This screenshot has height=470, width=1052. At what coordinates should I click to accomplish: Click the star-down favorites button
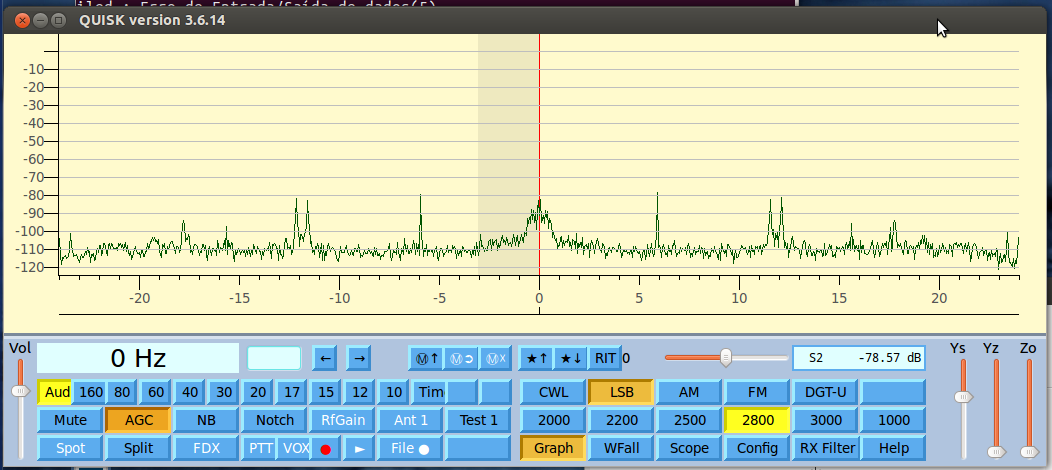point(569,358)
